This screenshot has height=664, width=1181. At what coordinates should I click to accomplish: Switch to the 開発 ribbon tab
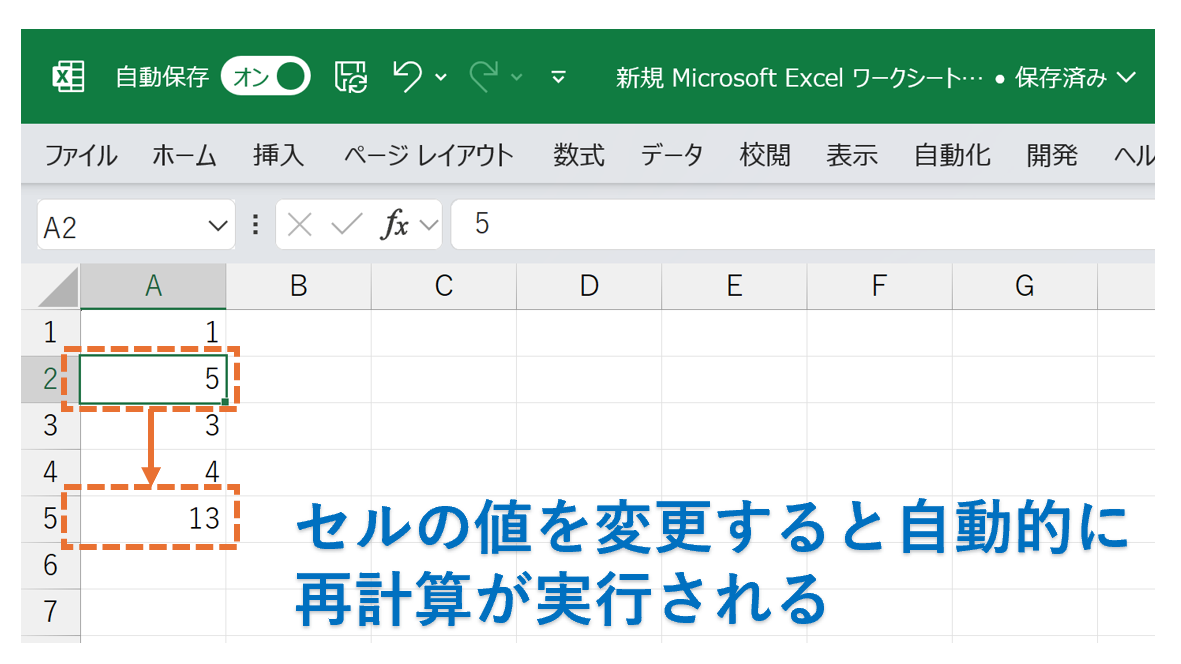1050,155
